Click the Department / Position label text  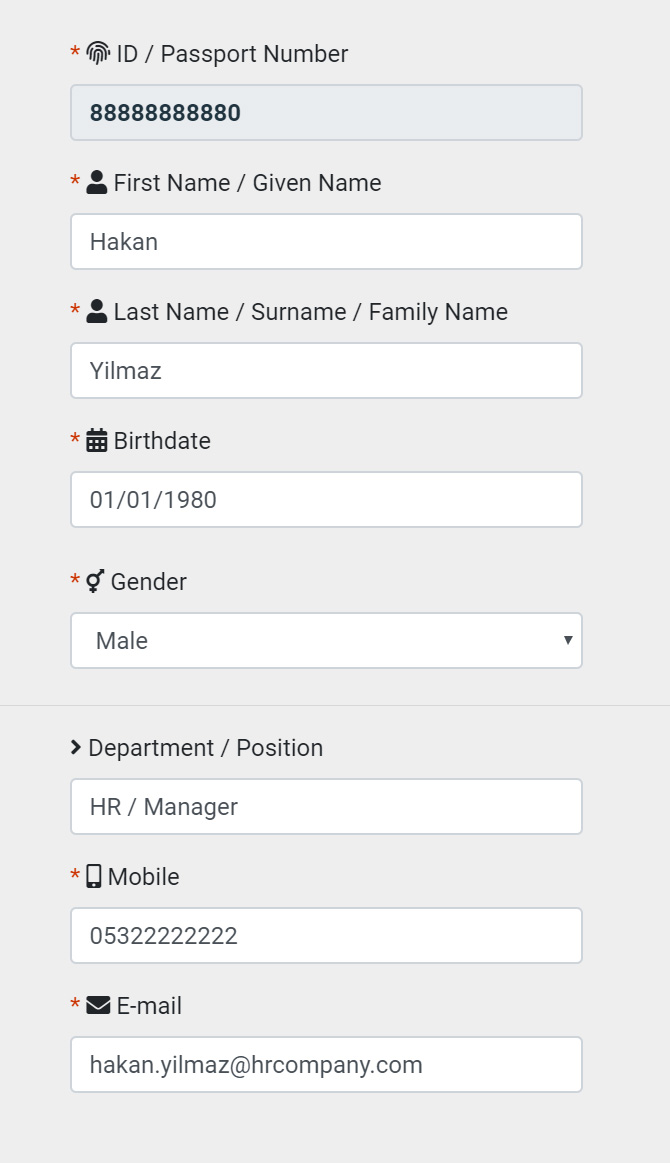tap(206, 748)
